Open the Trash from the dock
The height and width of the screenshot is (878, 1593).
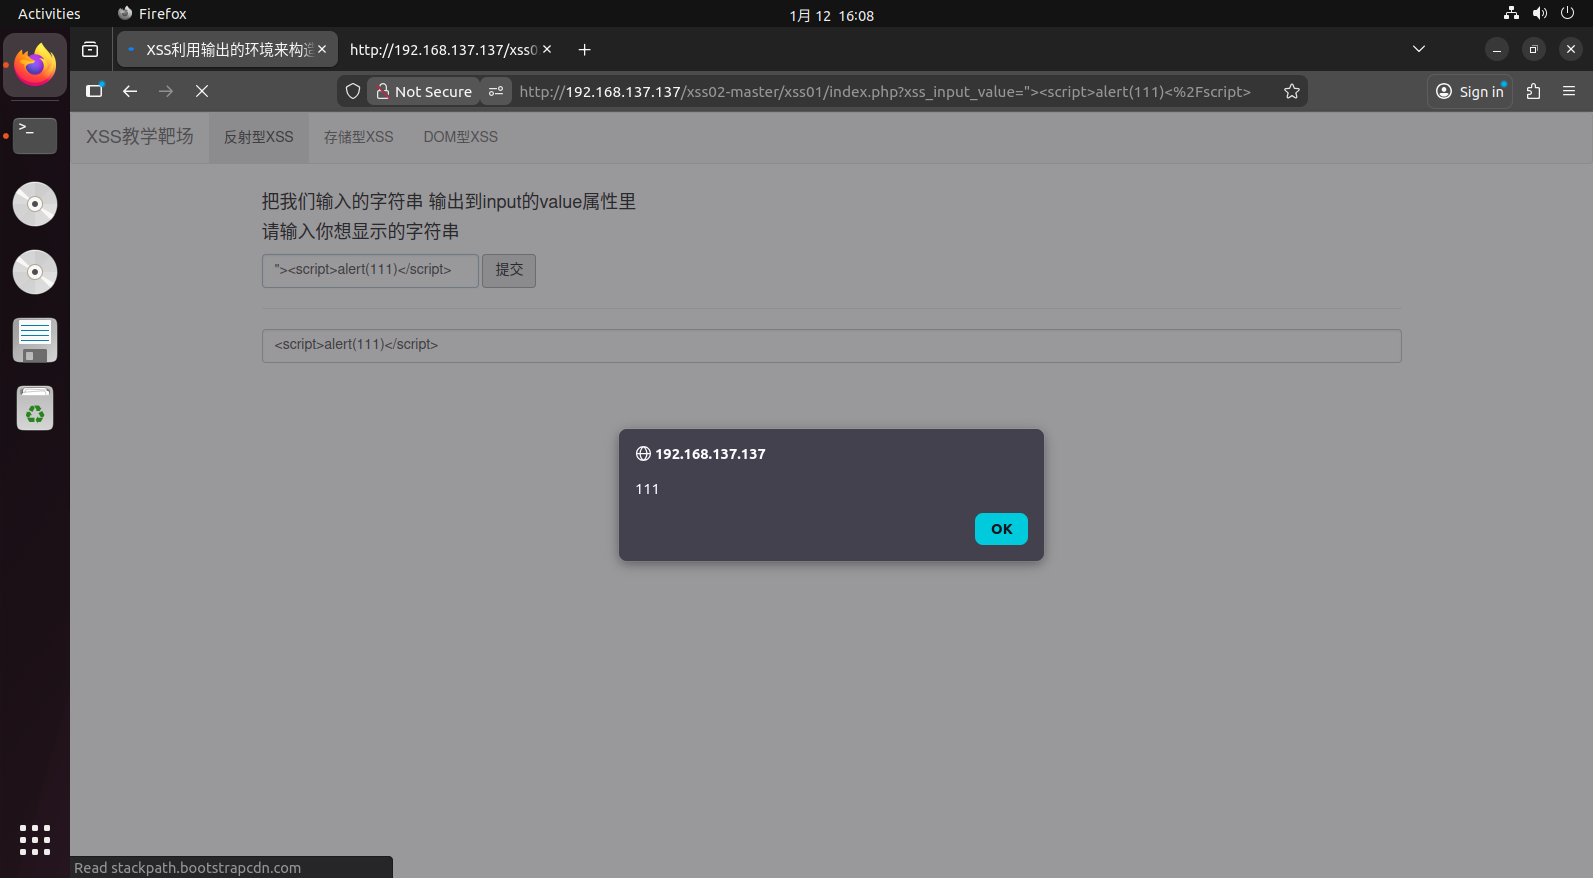point(35,408)
